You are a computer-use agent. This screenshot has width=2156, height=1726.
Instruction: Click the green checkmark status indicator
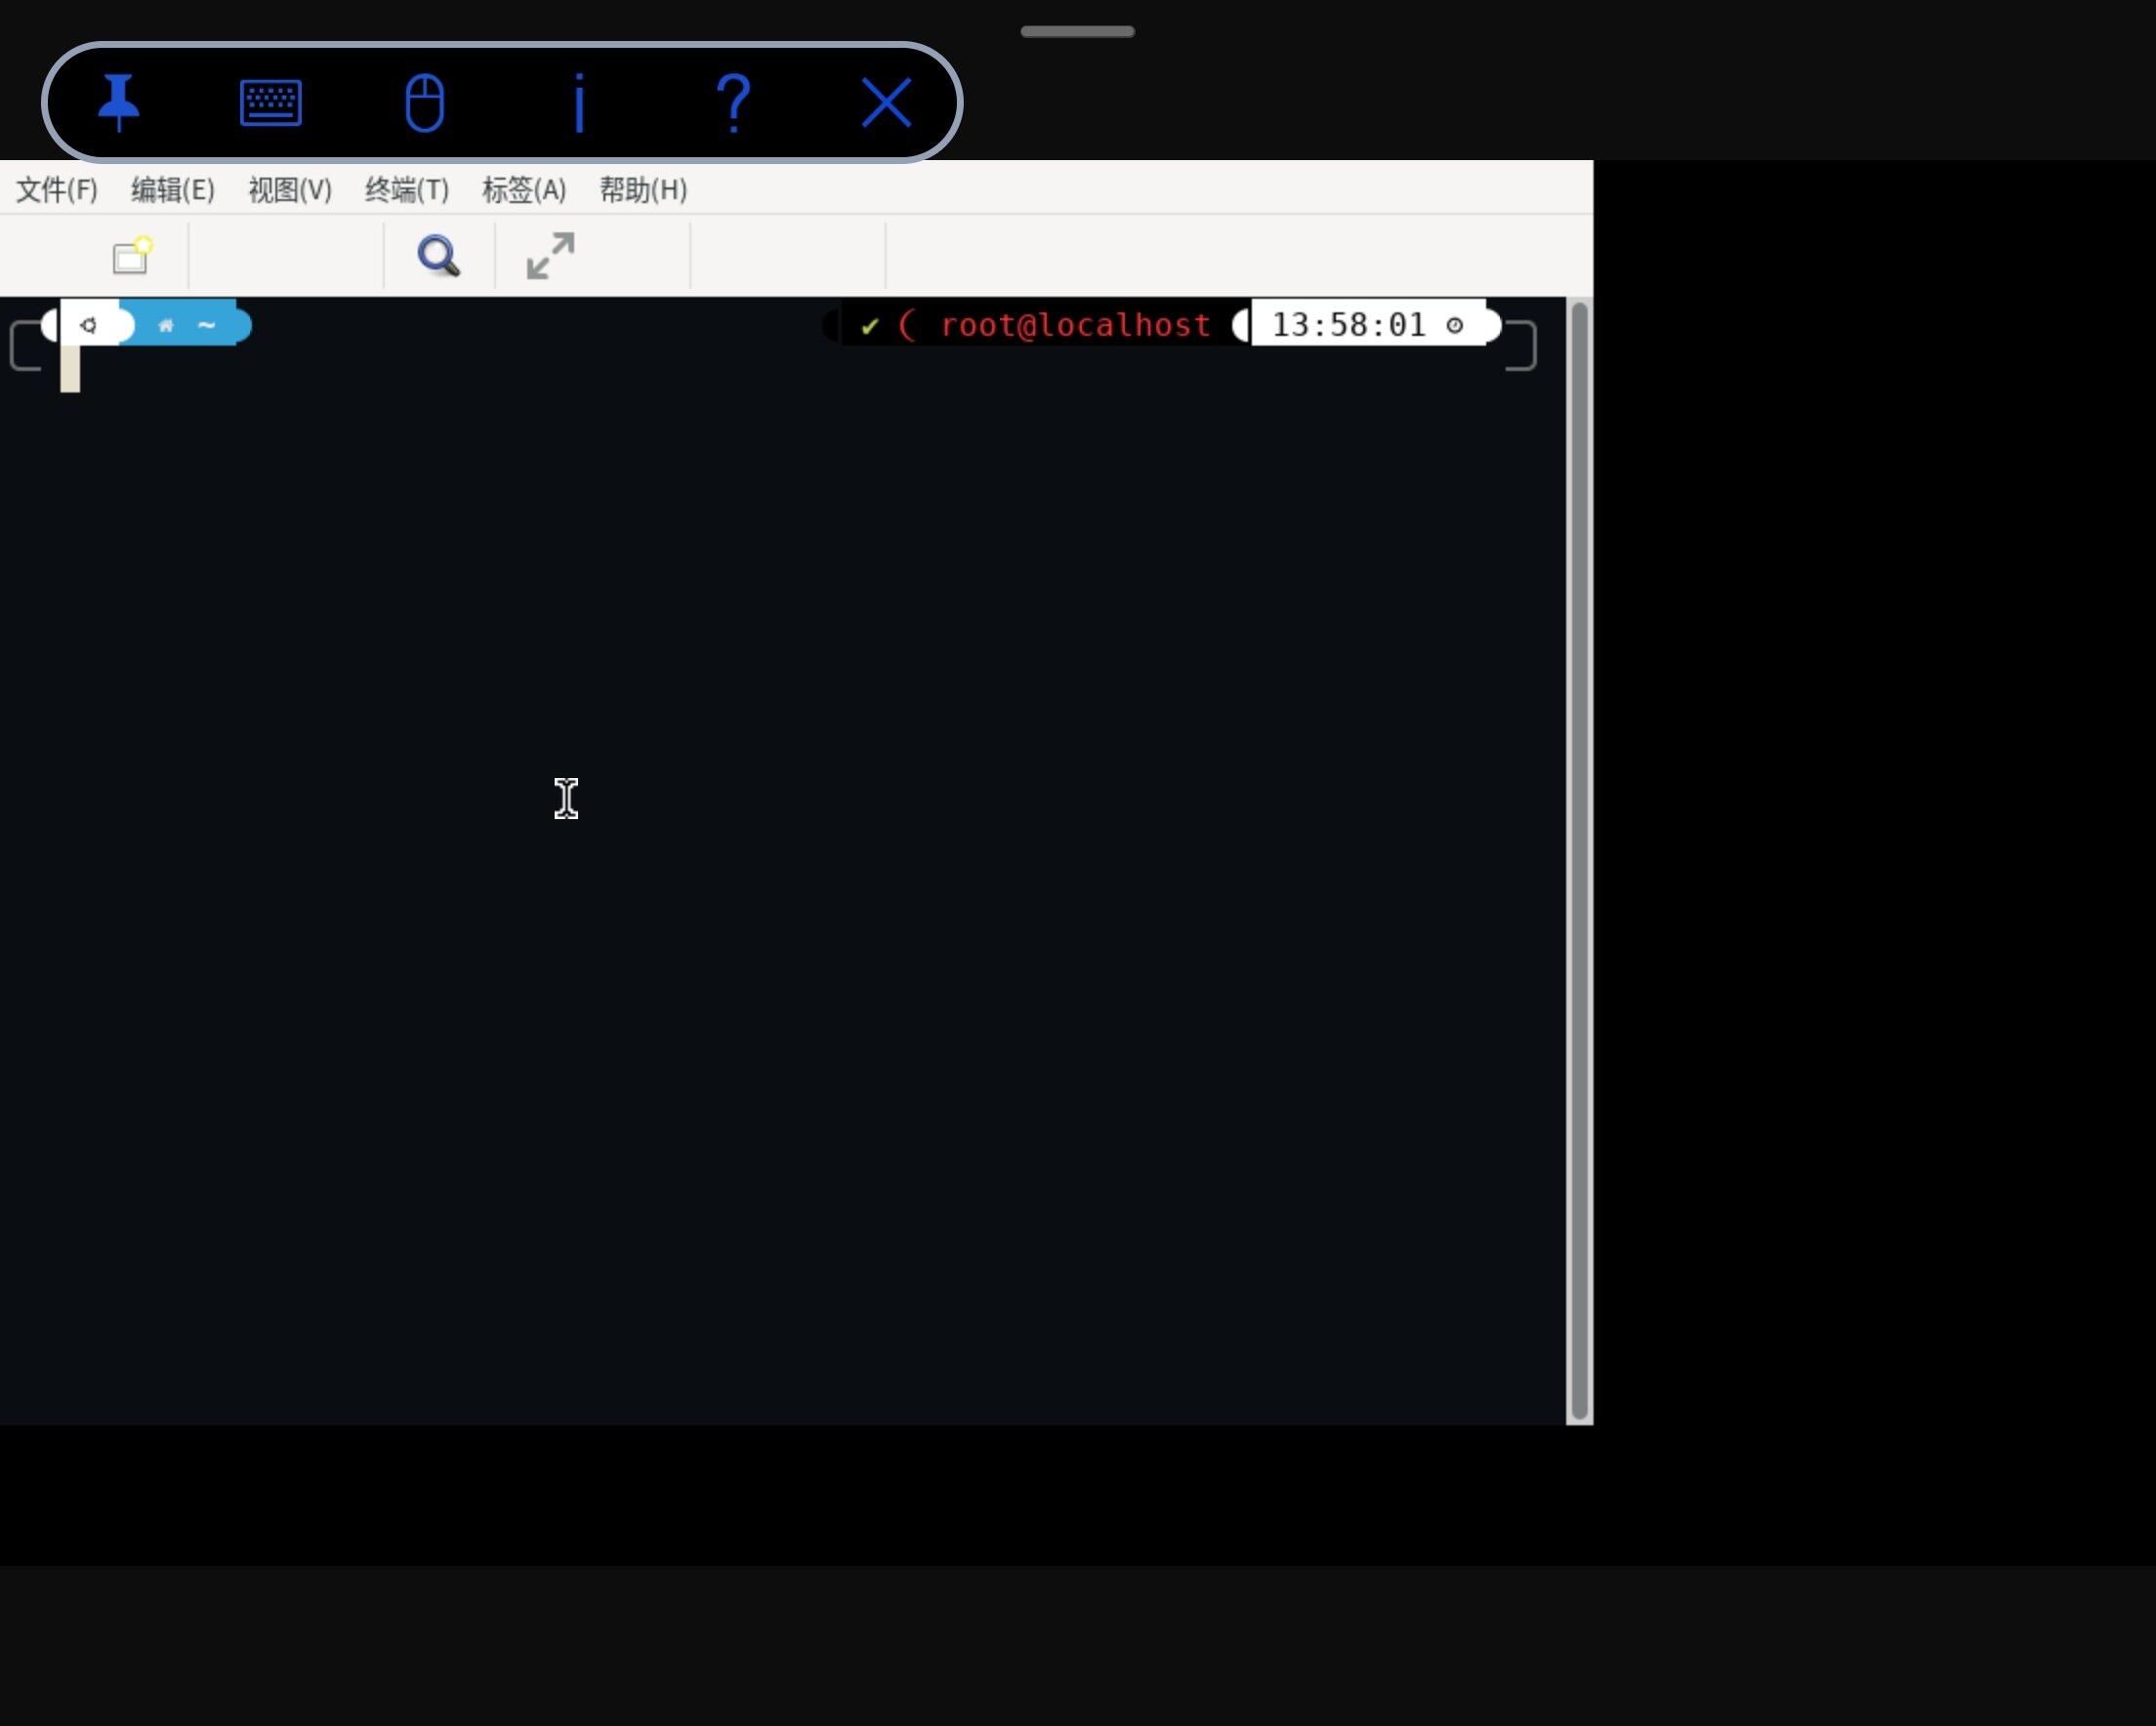tap(870, 326)
